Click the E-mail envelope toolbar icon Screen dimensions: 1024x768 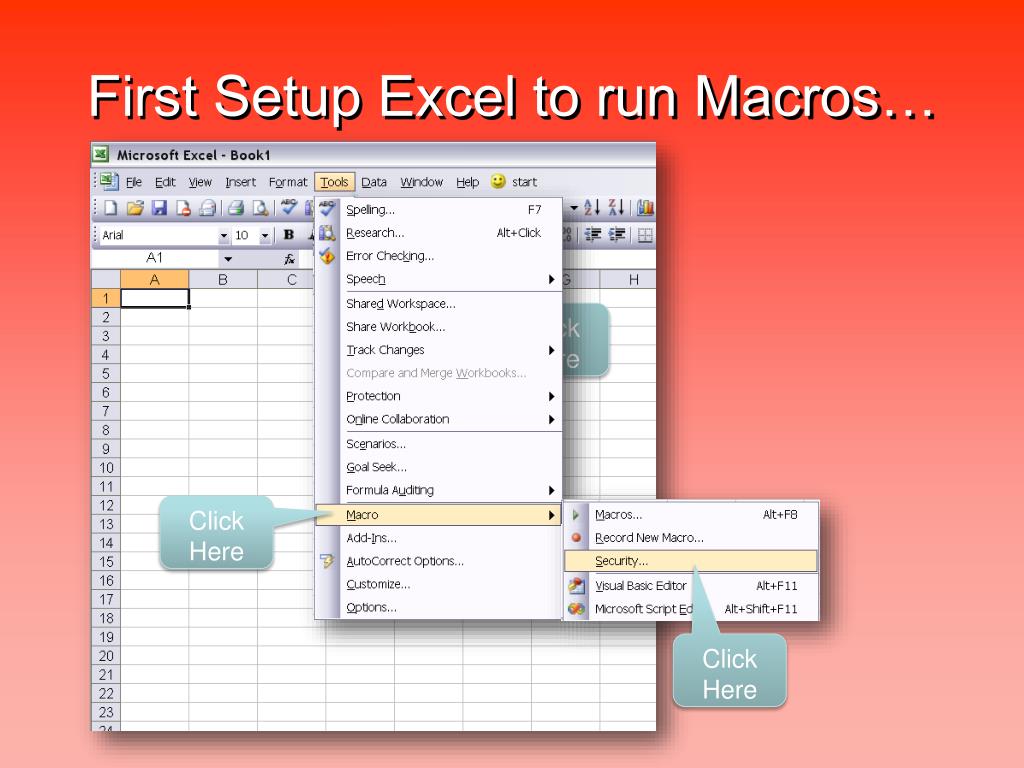(208, 208)
